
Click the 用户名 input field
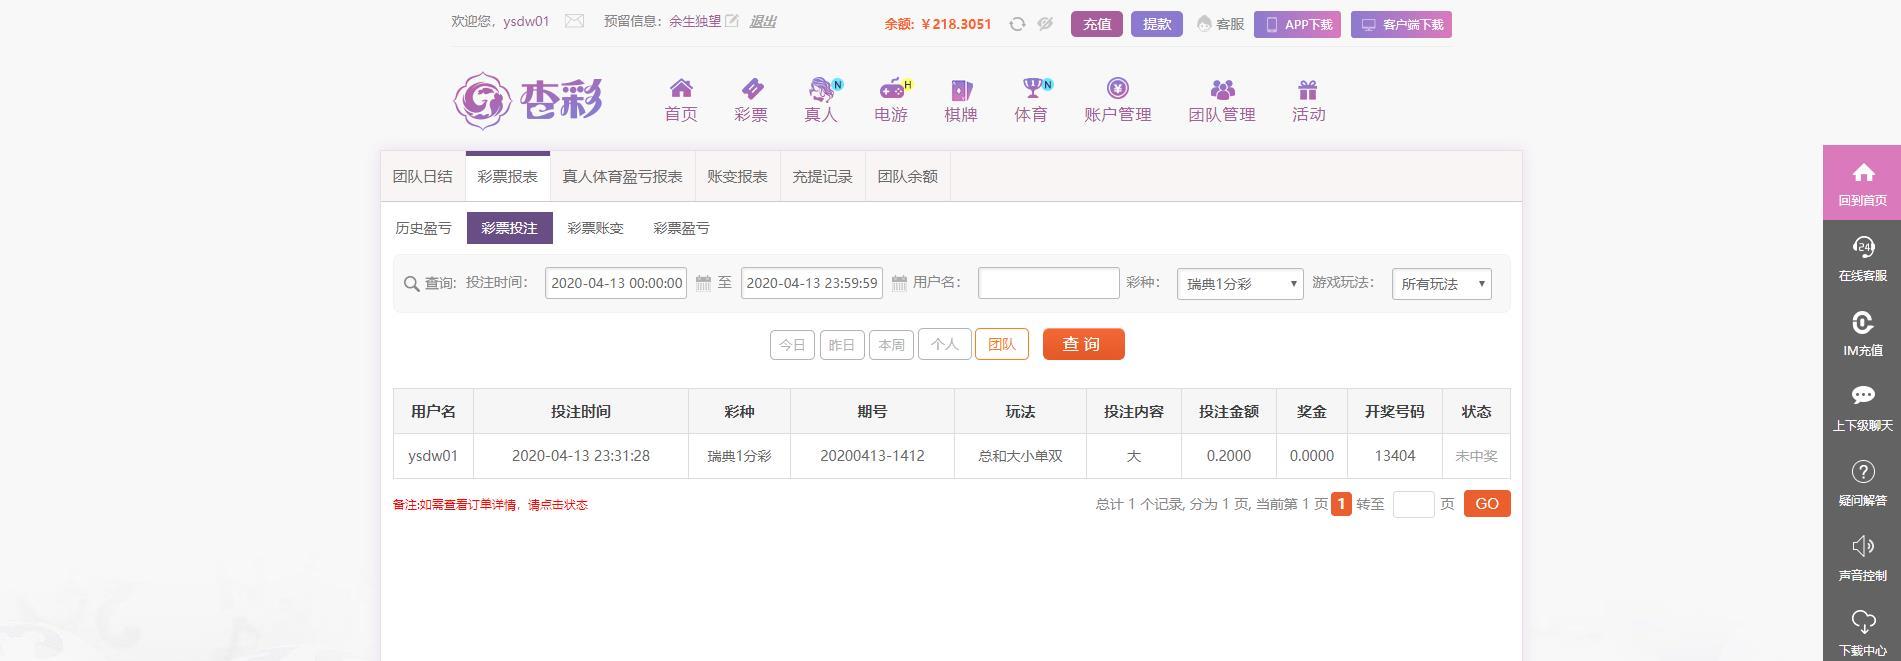click(1048, 283)
